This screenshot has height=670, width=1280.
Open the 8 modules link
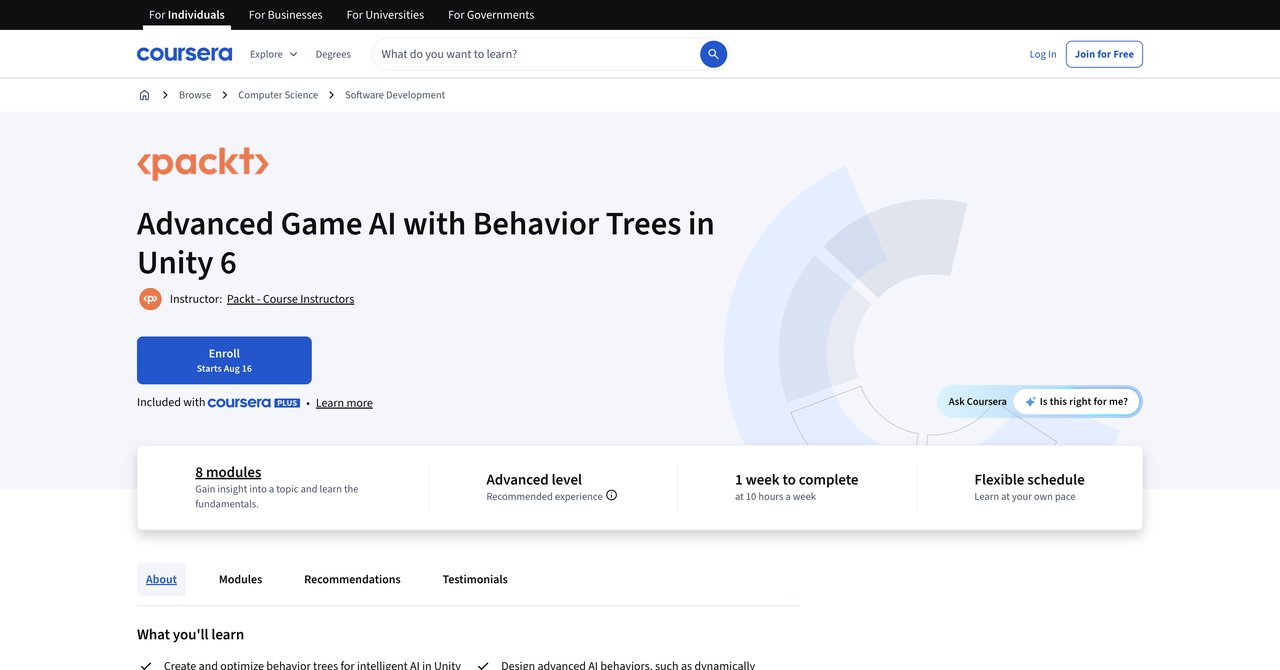(228, 472)
